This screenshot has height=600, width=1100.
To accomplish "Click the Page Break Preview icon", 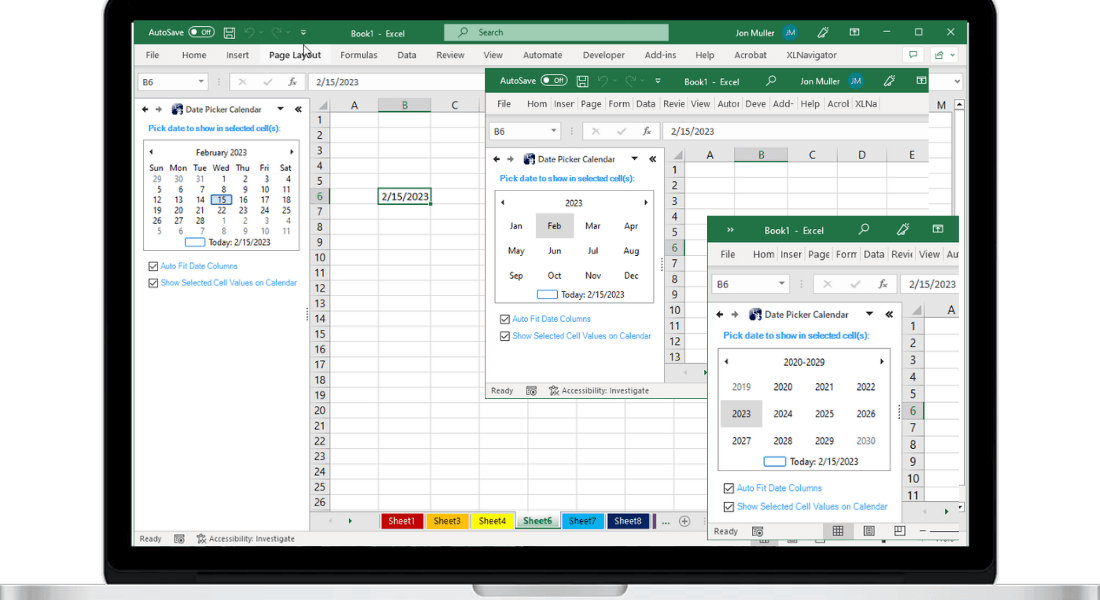I will coord(898,531).
